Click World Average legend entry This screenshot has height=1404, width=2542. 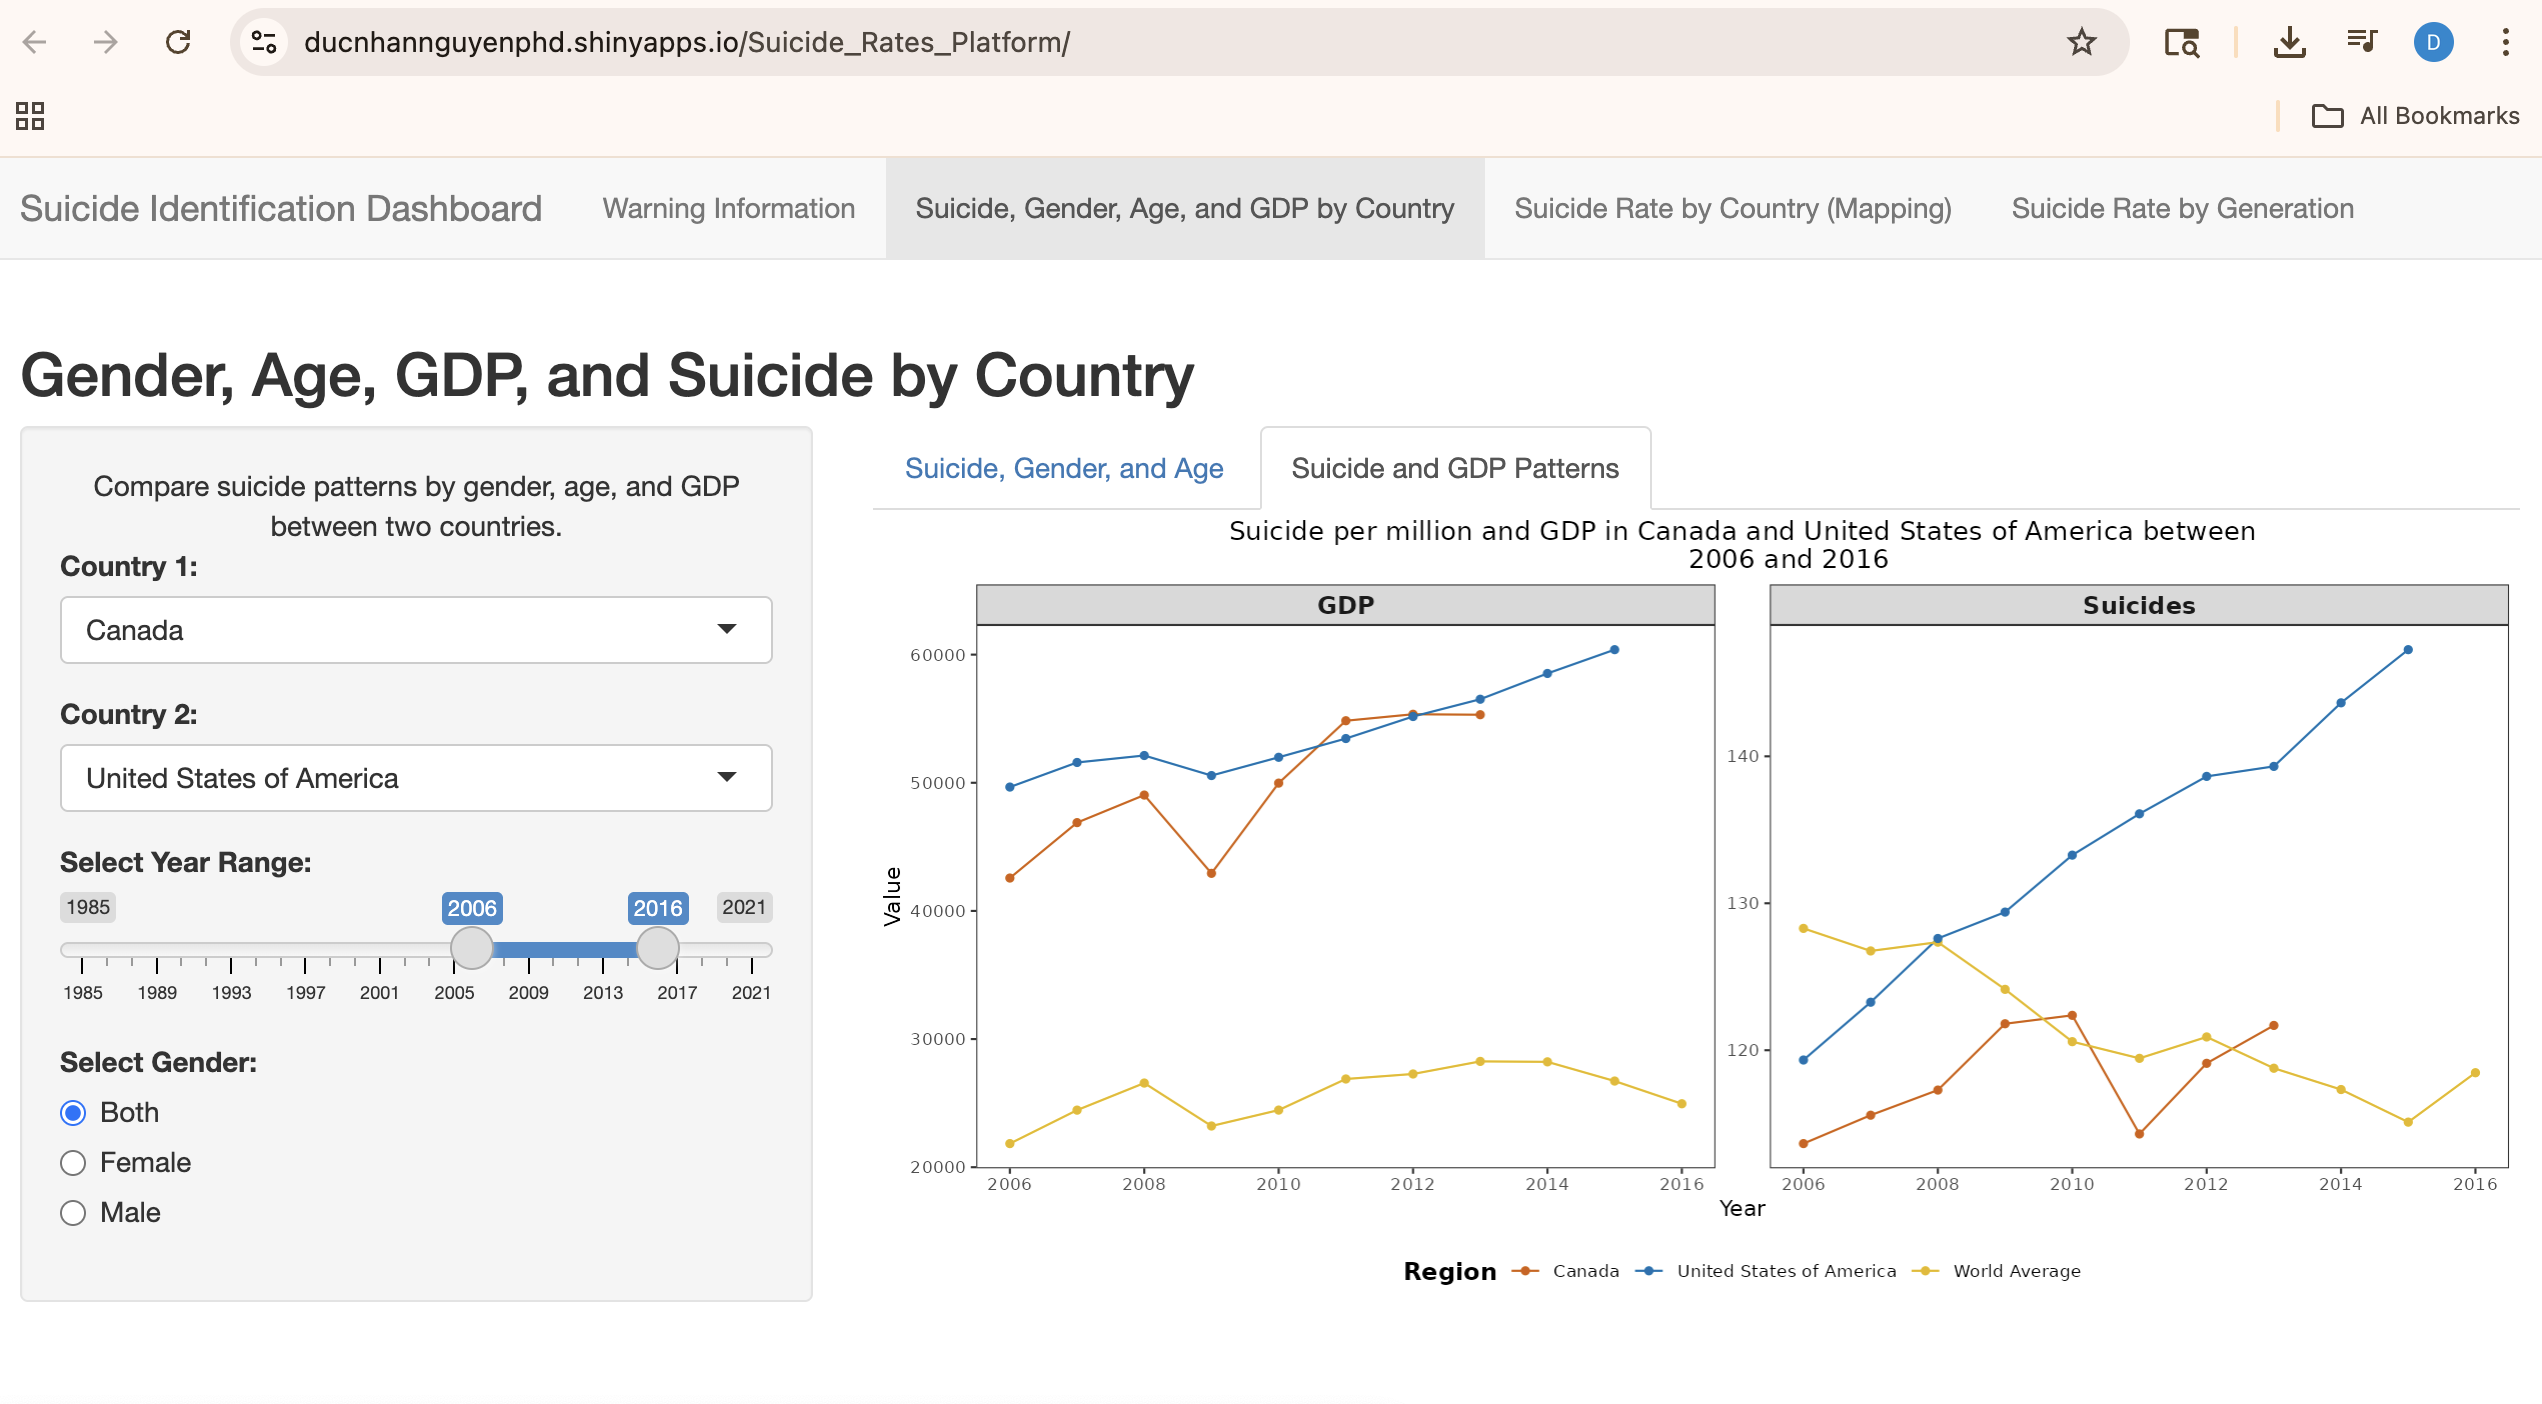click(x=1996, y=1271)
